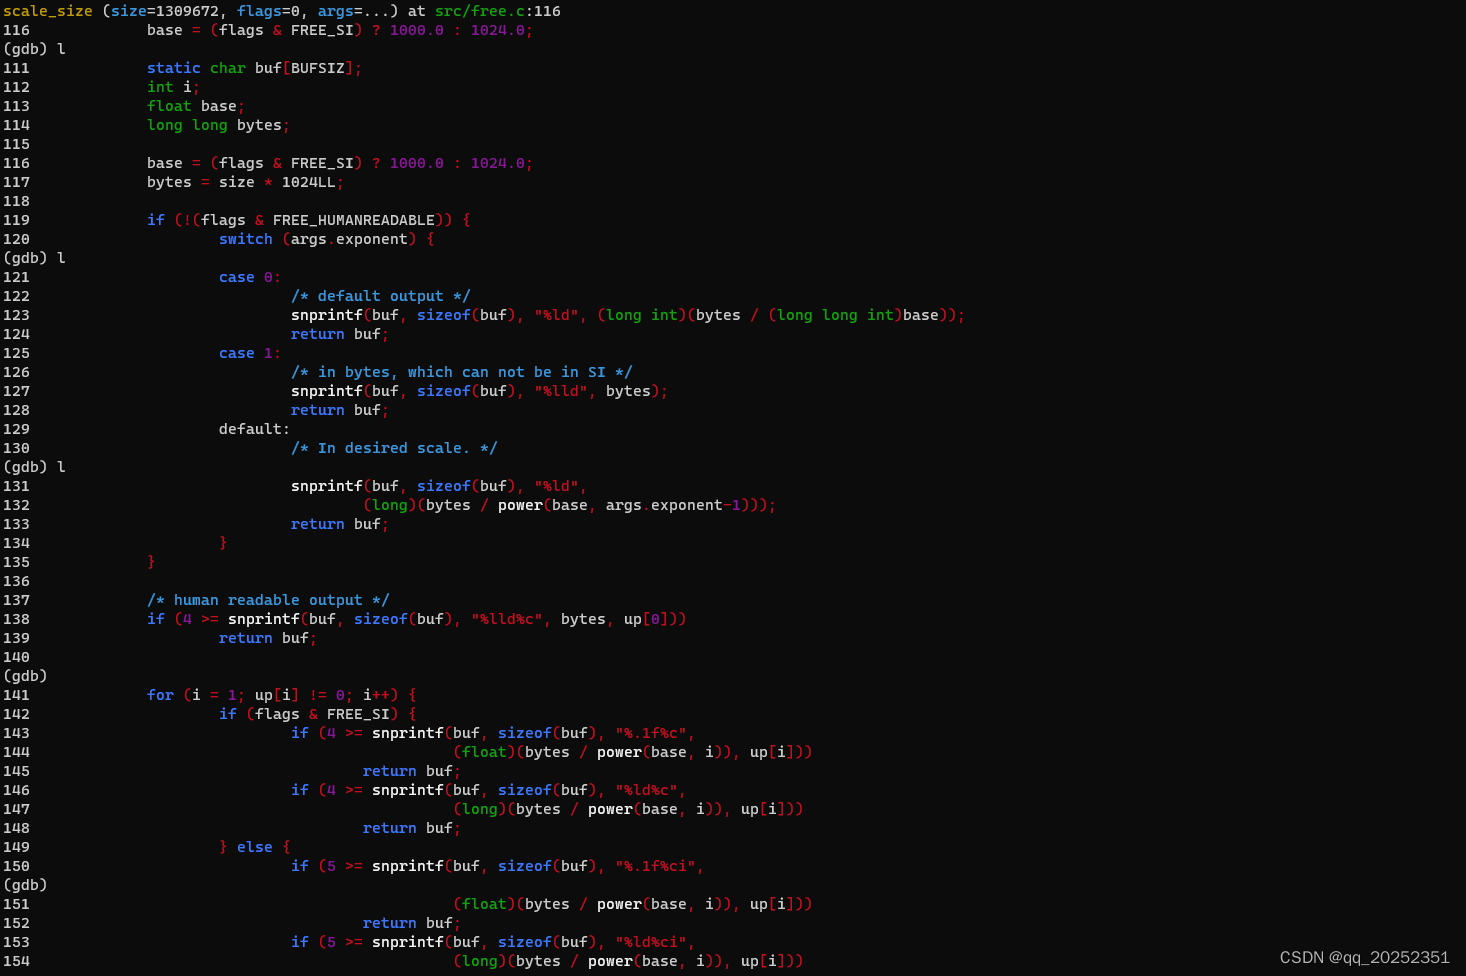The image size is (1466, 976).
Task: Click the '(gdb) l' prompt directly above line 111
Action: pyautogui.click(x=34, y=49)
